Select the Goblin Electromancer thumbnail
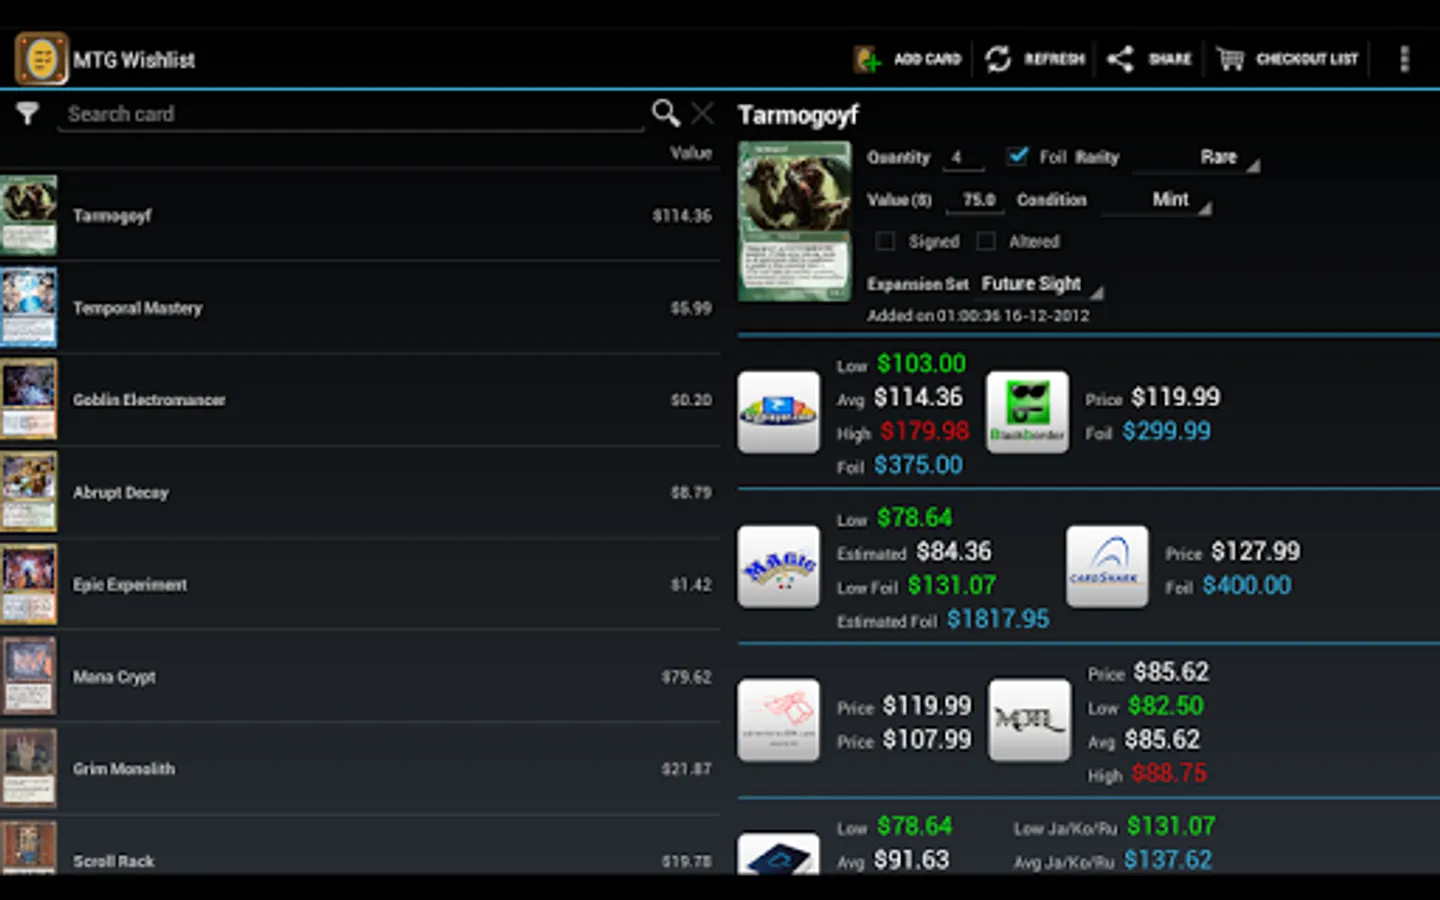This screenshot has height=900, width=1440. coord(29,399)
